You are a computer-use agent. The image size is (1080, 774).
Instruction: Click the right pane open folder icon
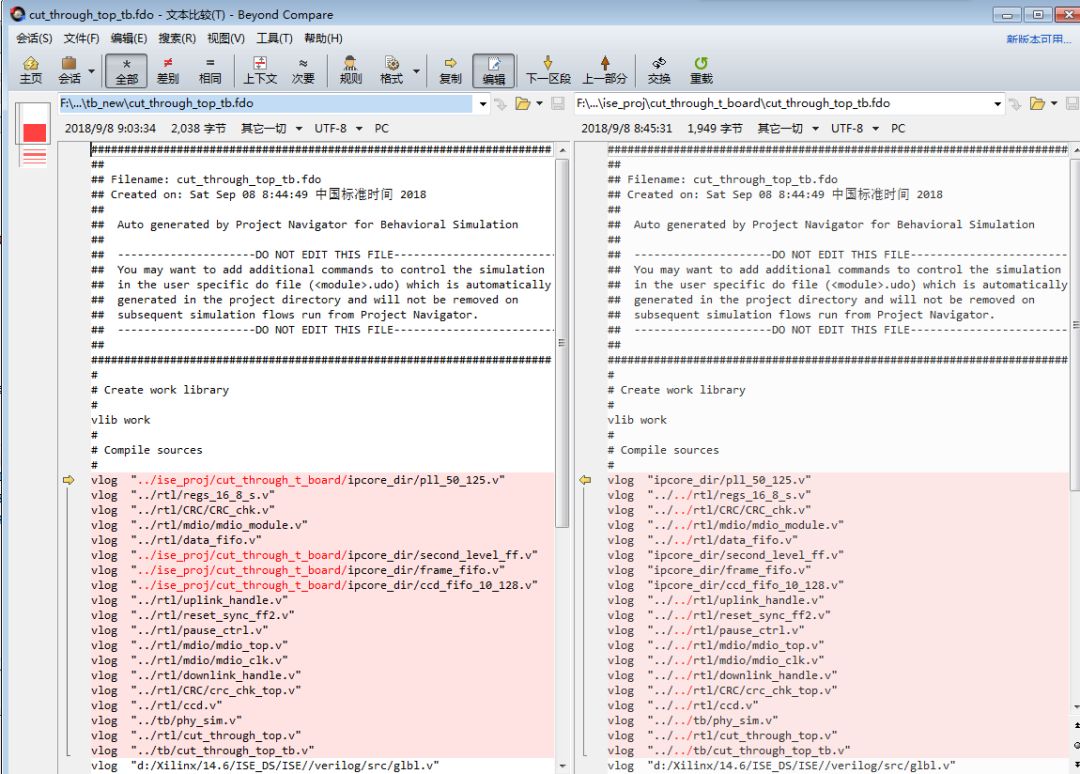point(1037,104)
